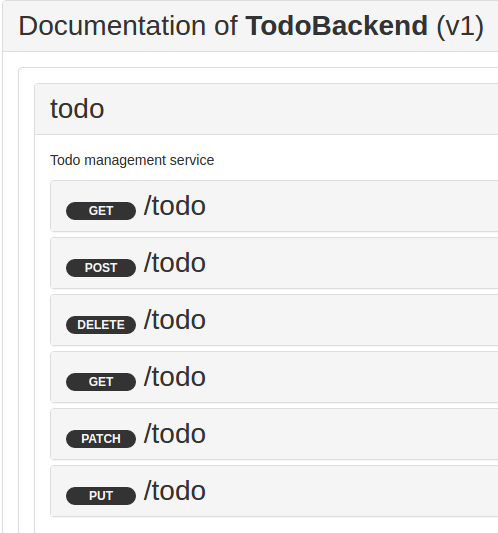The width and height of the screenshot is (498, 533).
Task: Open the /todo path next to PATCH
Action: click(175, 434)
